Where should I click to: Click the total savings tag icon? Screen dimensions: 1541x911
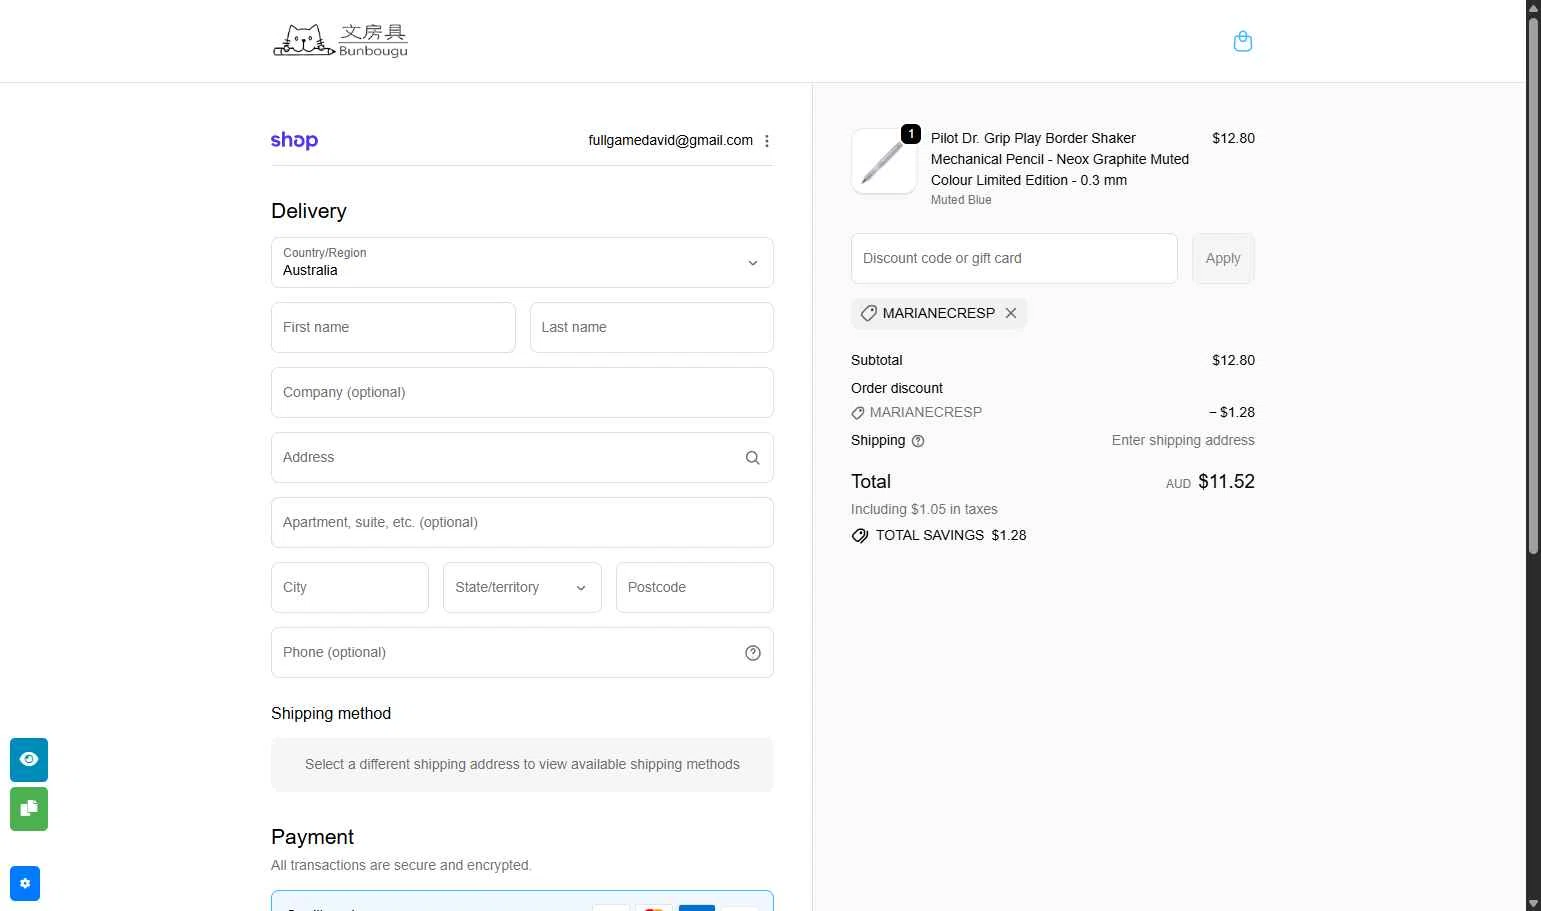coord(860,536)
